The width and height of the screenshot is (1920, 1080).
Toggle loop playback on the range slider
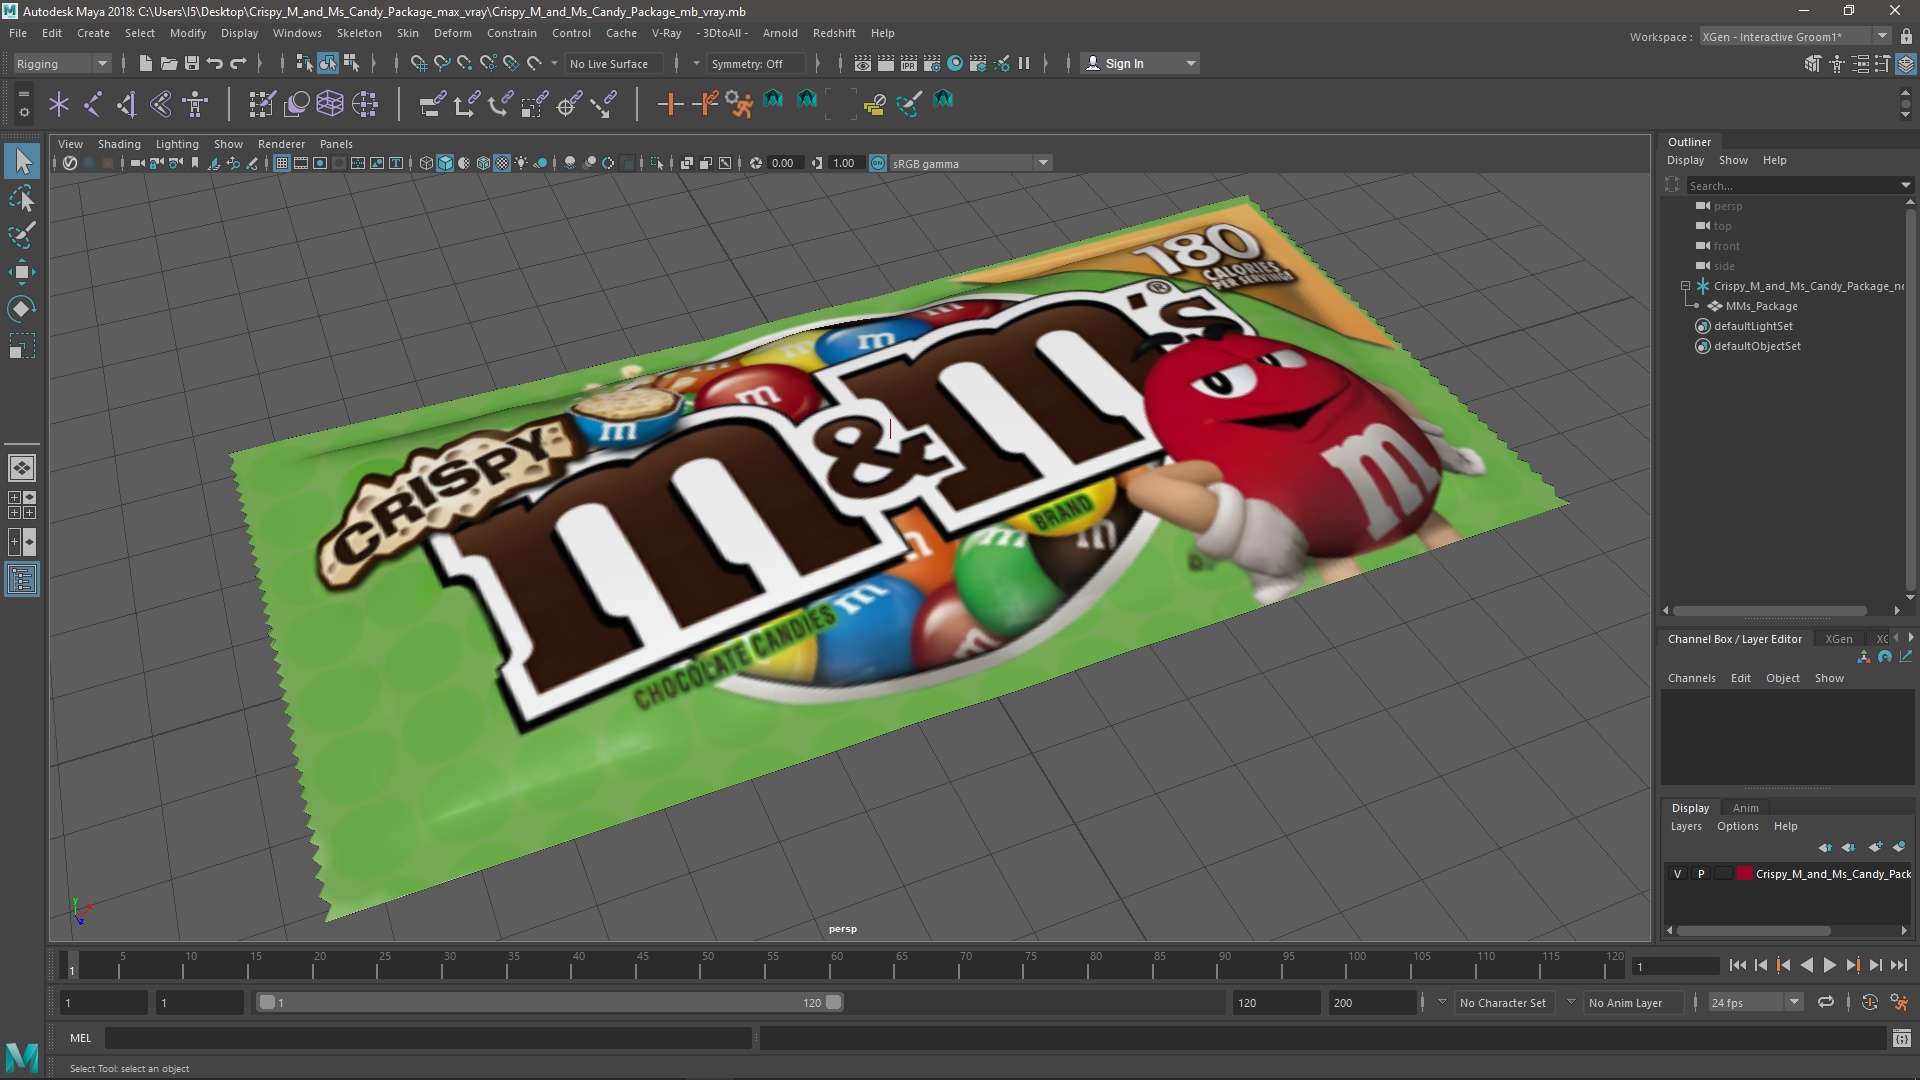(x=1826, y=1002)
